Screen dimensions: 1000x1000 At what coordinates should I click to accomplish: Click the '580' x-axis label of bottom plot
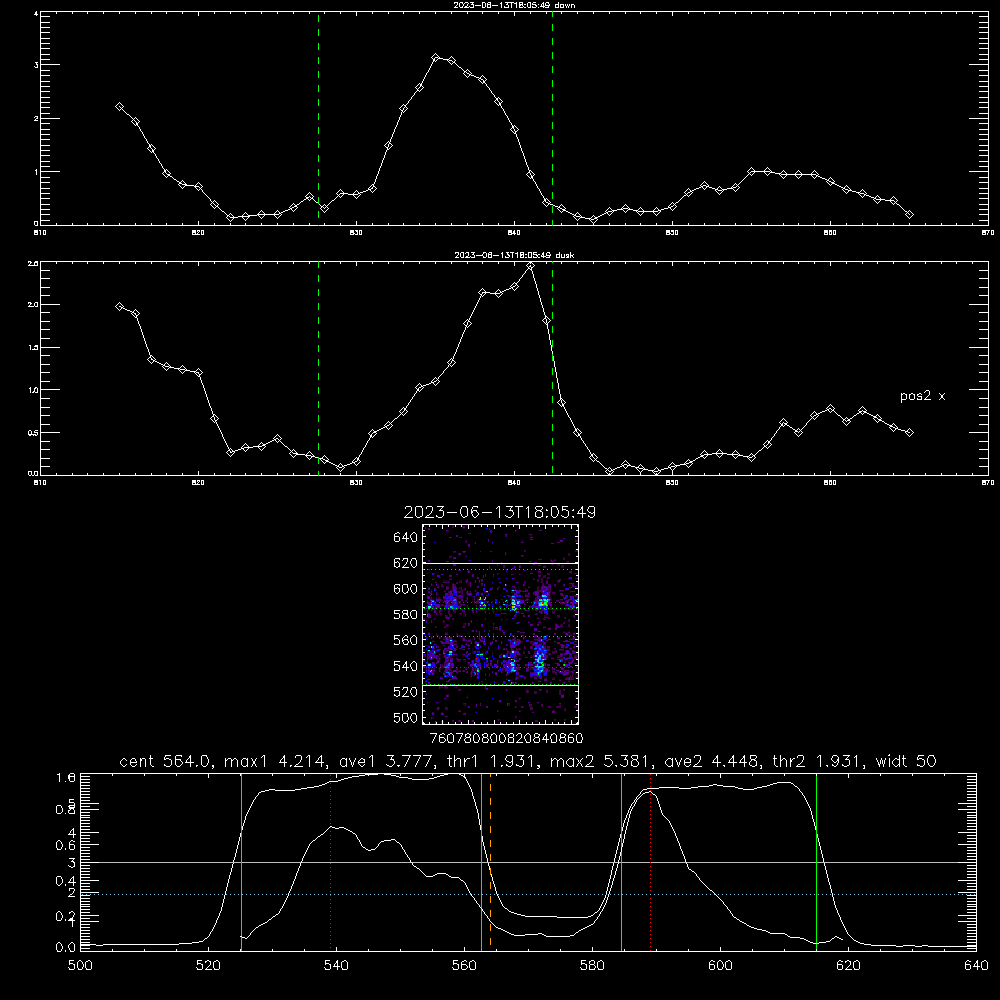[592, 966]
